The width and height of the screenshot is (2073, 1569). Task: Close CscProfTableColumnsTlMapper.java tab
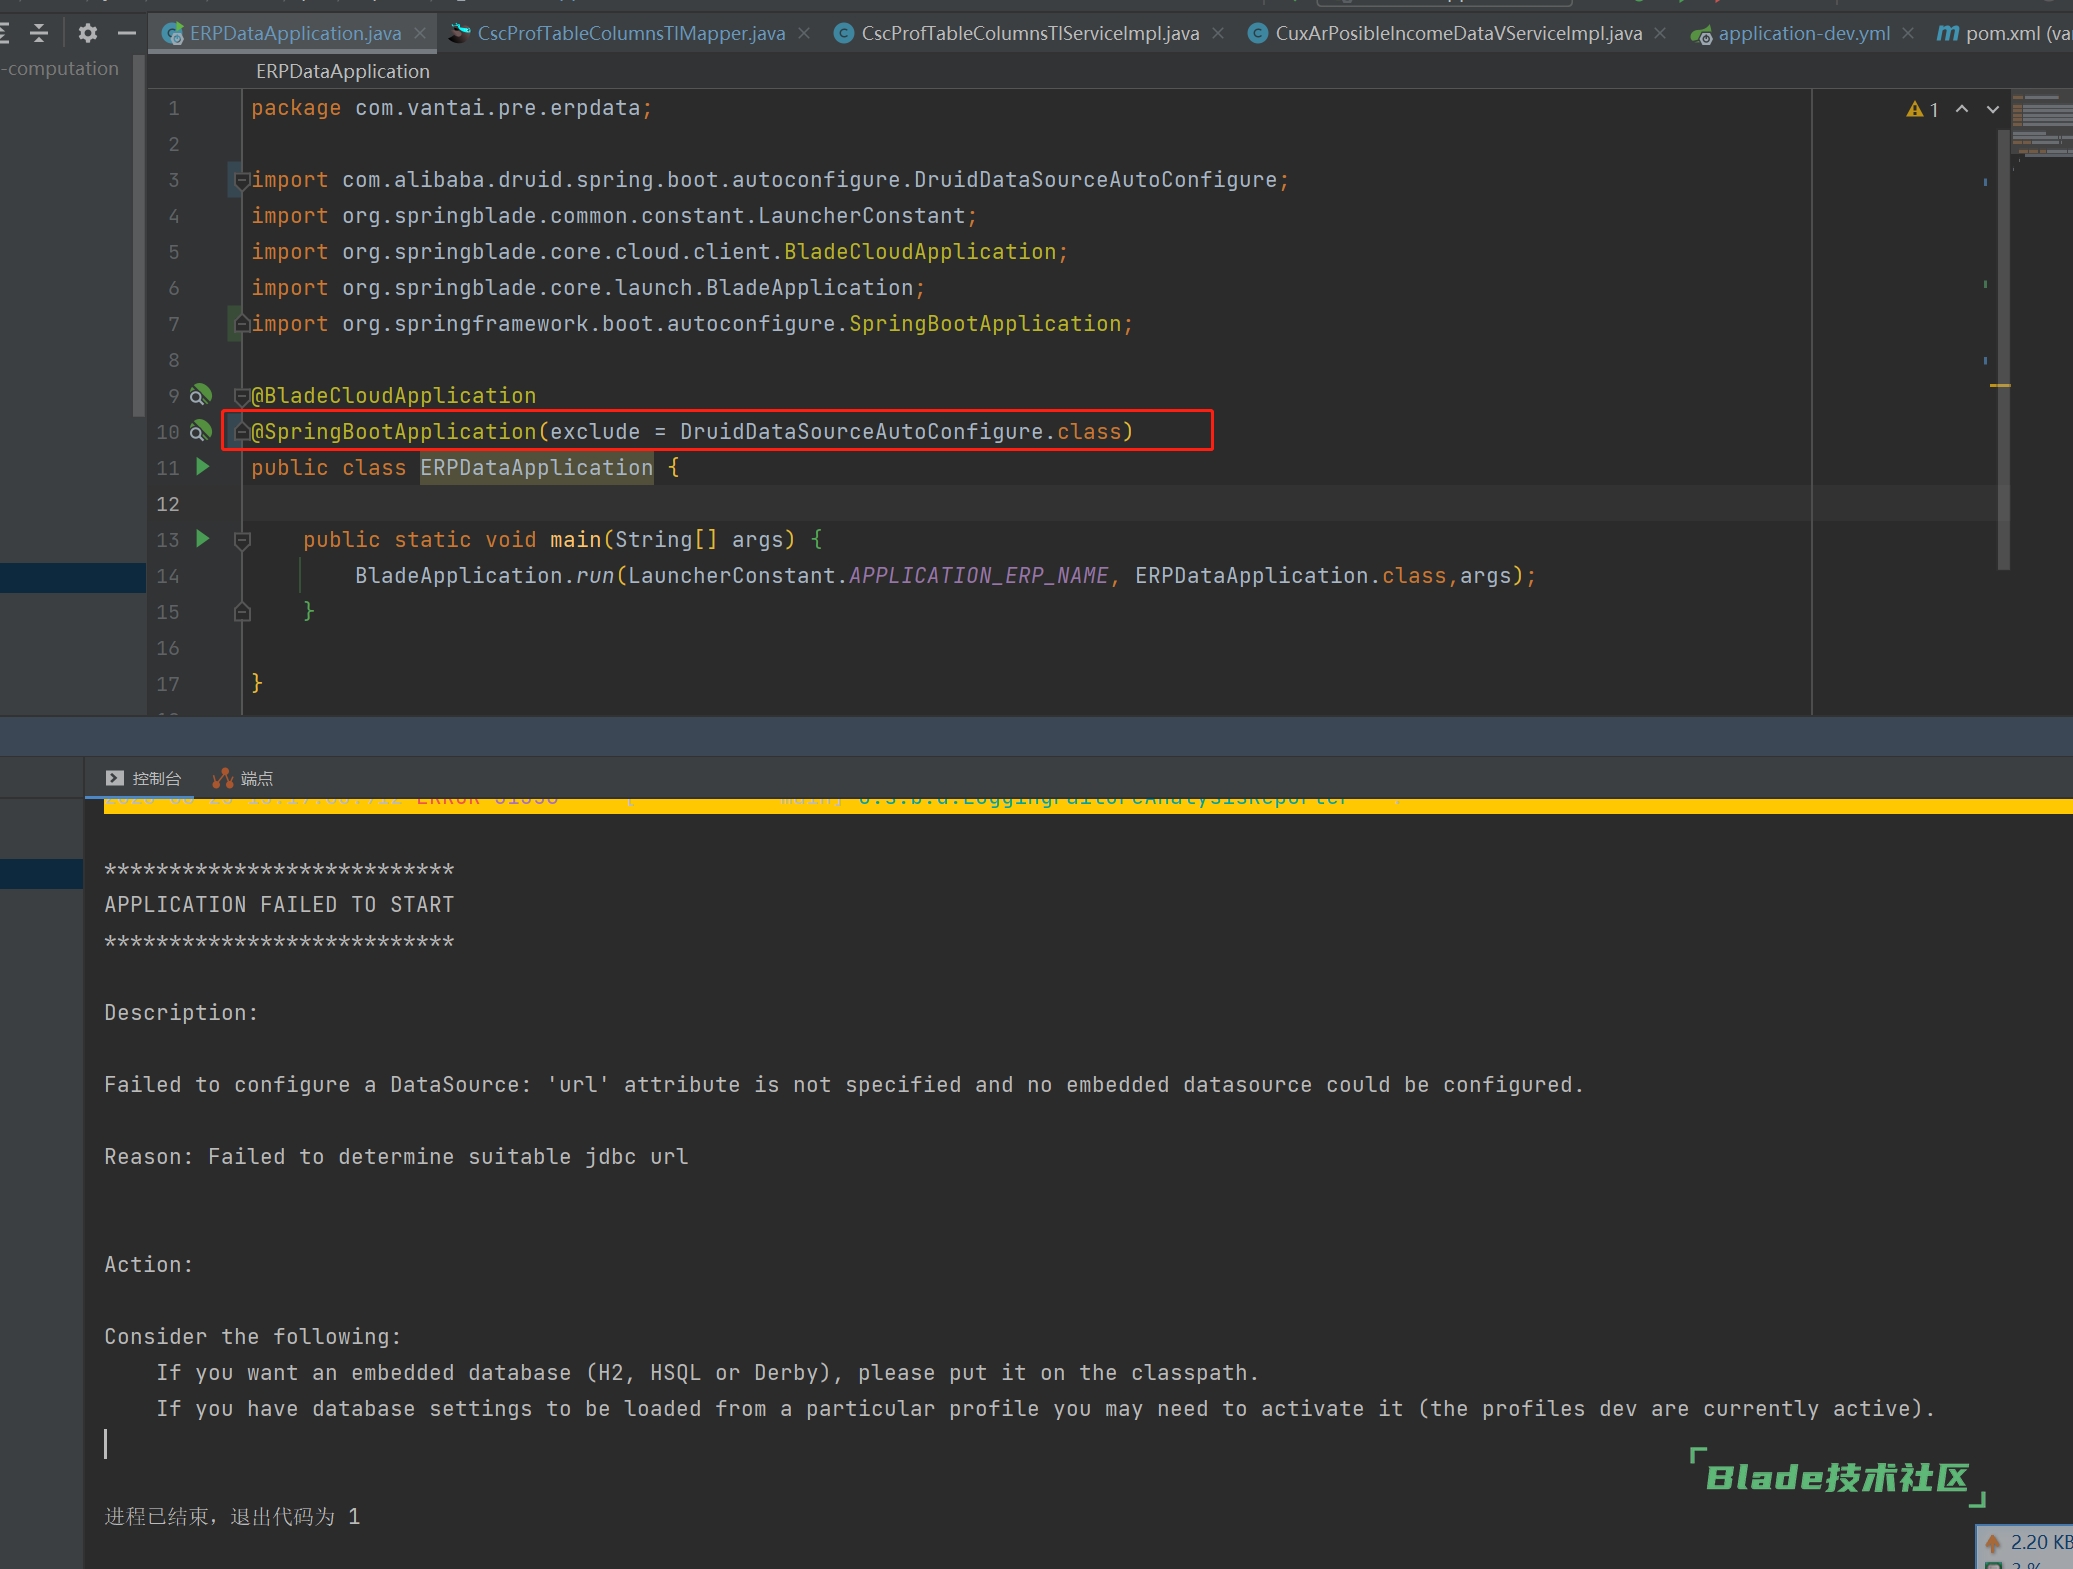[804, 33]
